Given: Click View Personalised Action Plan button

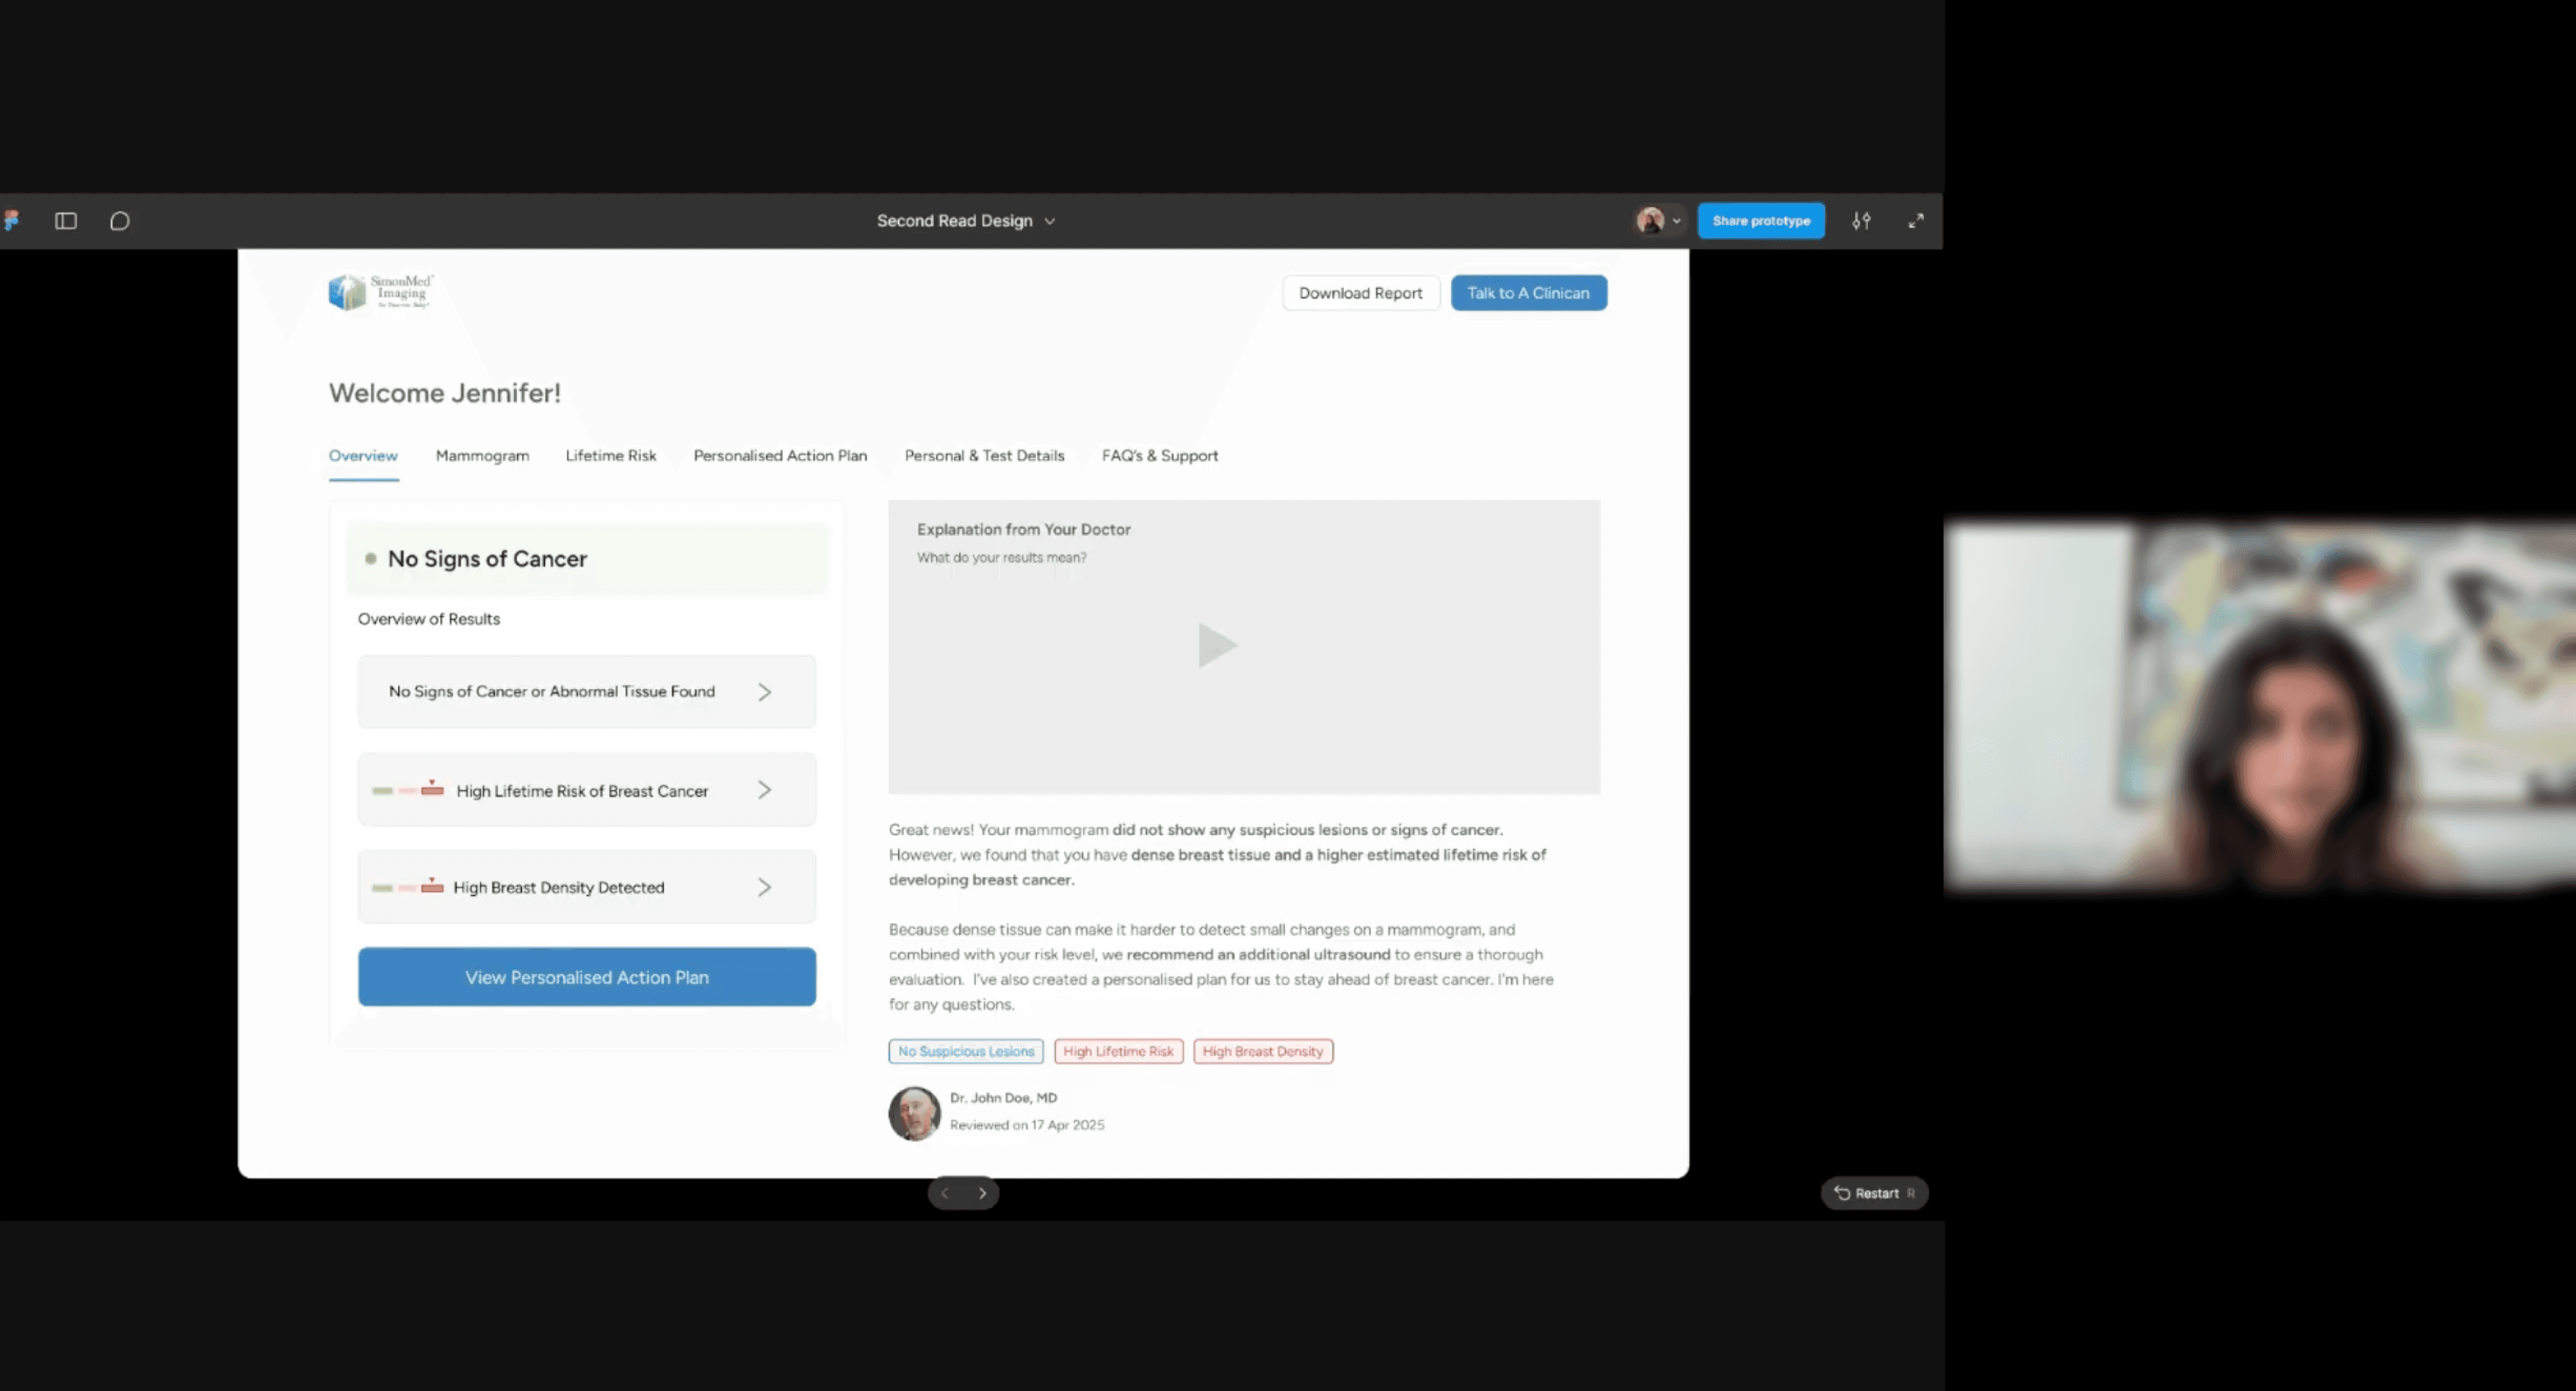Looking at the screenshot, I should (587, 977).
